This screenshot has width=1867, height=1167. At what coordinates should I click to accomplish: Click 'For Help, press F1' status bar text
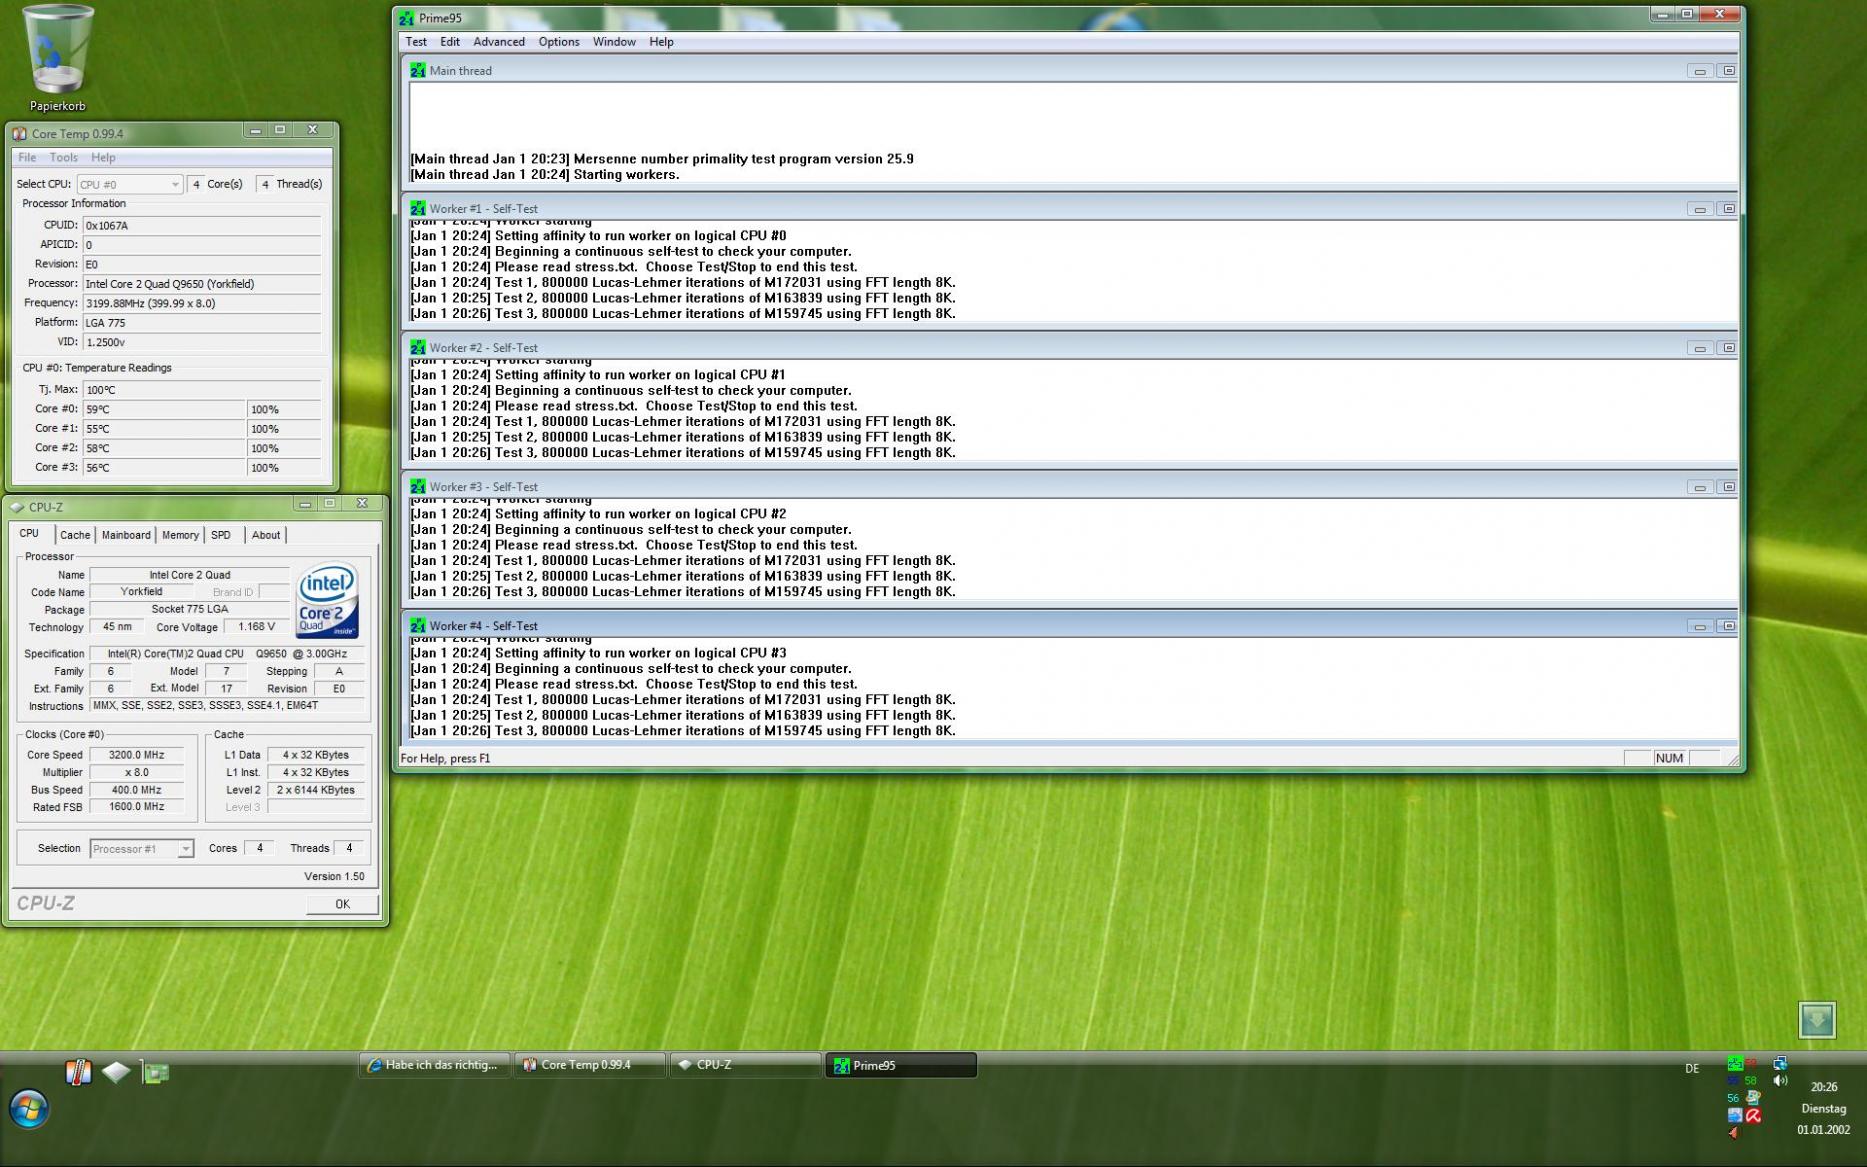point(446,758)
